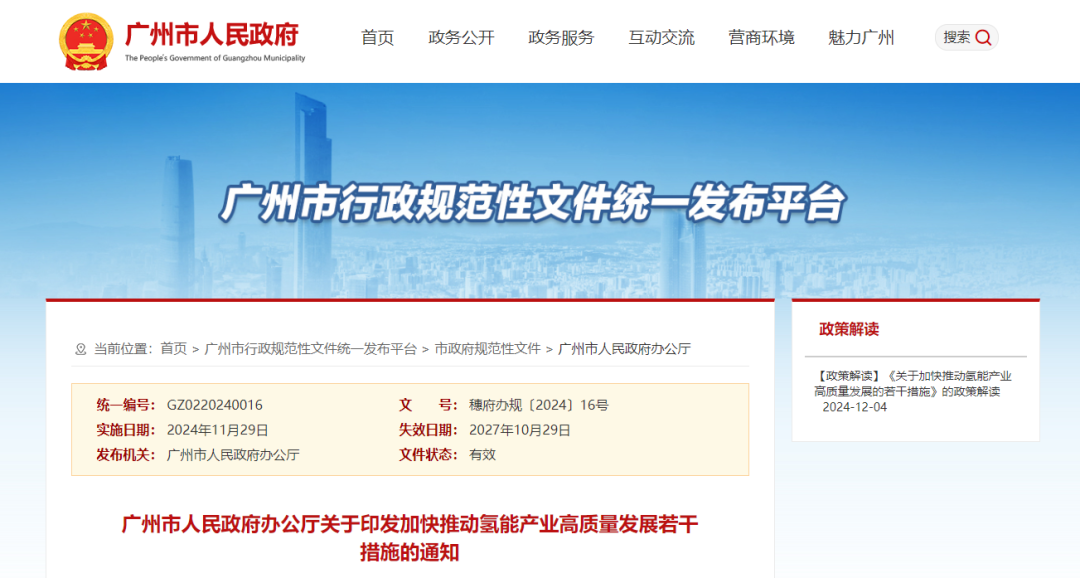Click the 失效日期 label
This screenshot has height=578, width=1080.
(428, 430)
